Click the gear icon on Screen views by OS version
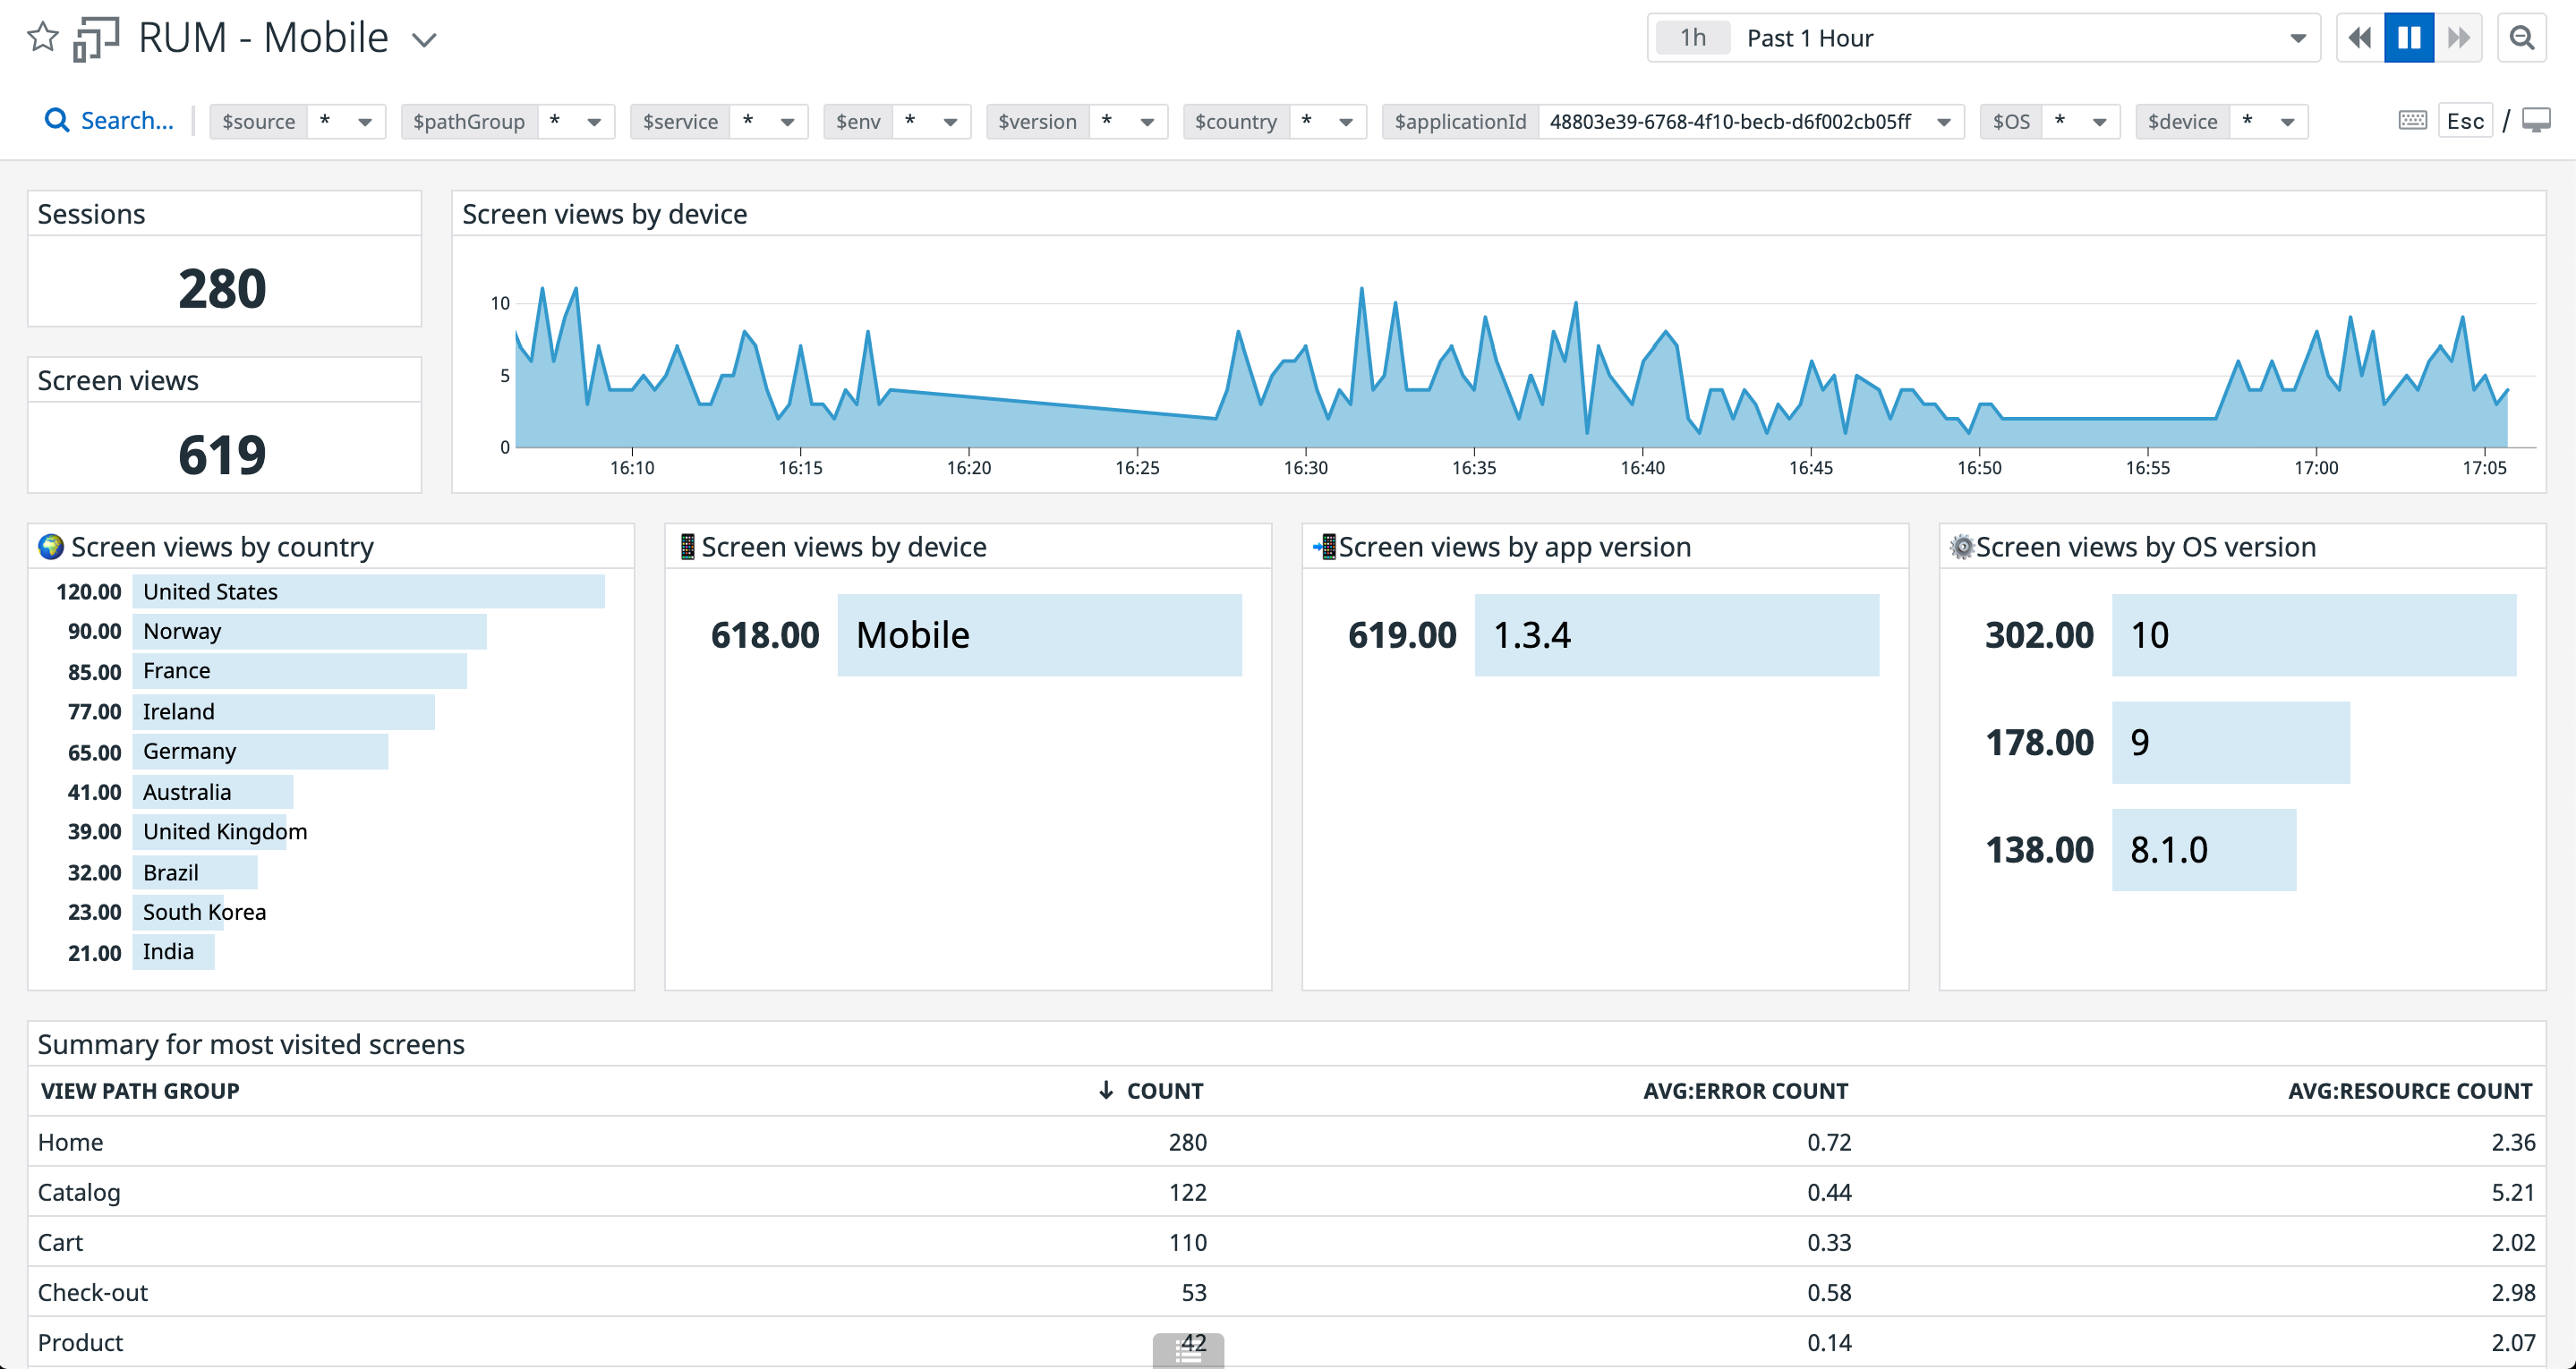Screen dimensions: 2576x1369 1962,546
